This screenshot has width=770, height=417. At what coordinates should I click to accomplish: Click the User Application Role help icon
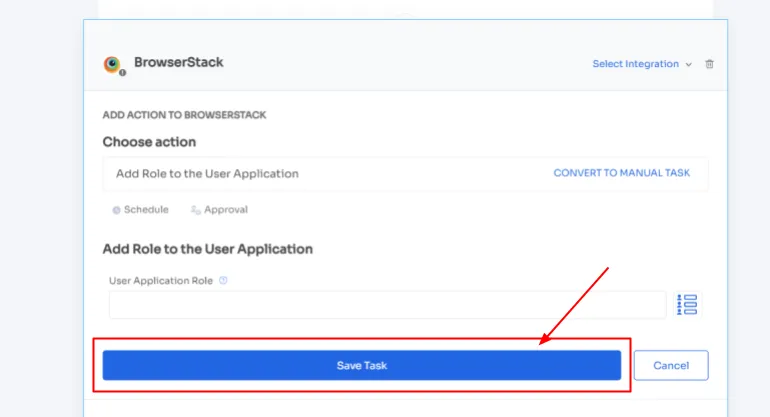223,280
